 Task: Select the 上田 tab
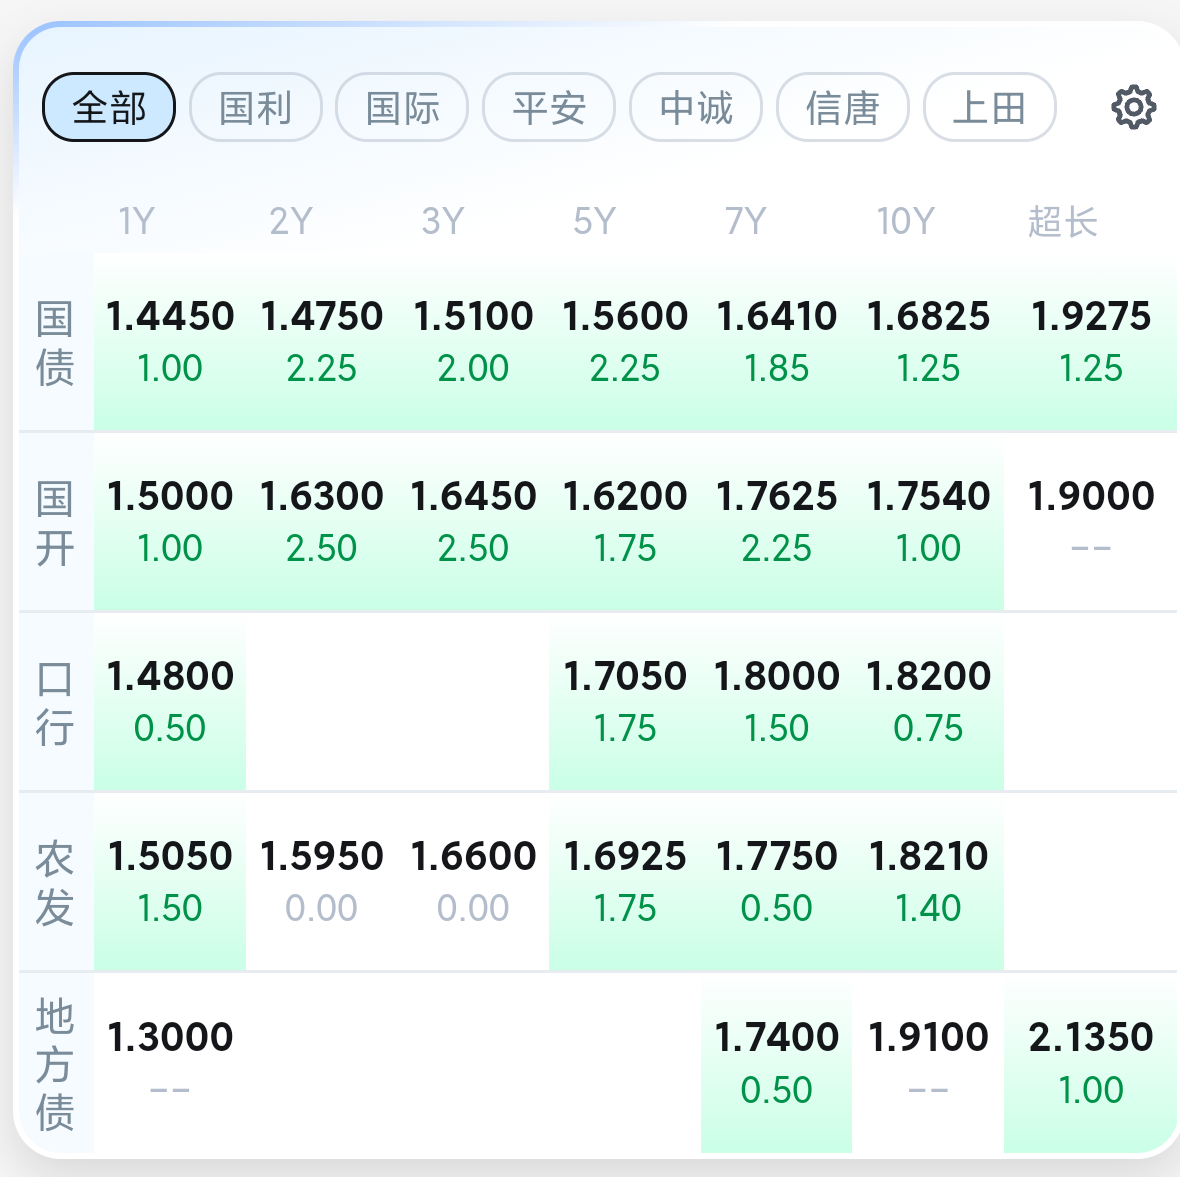[x=990, y=108]
